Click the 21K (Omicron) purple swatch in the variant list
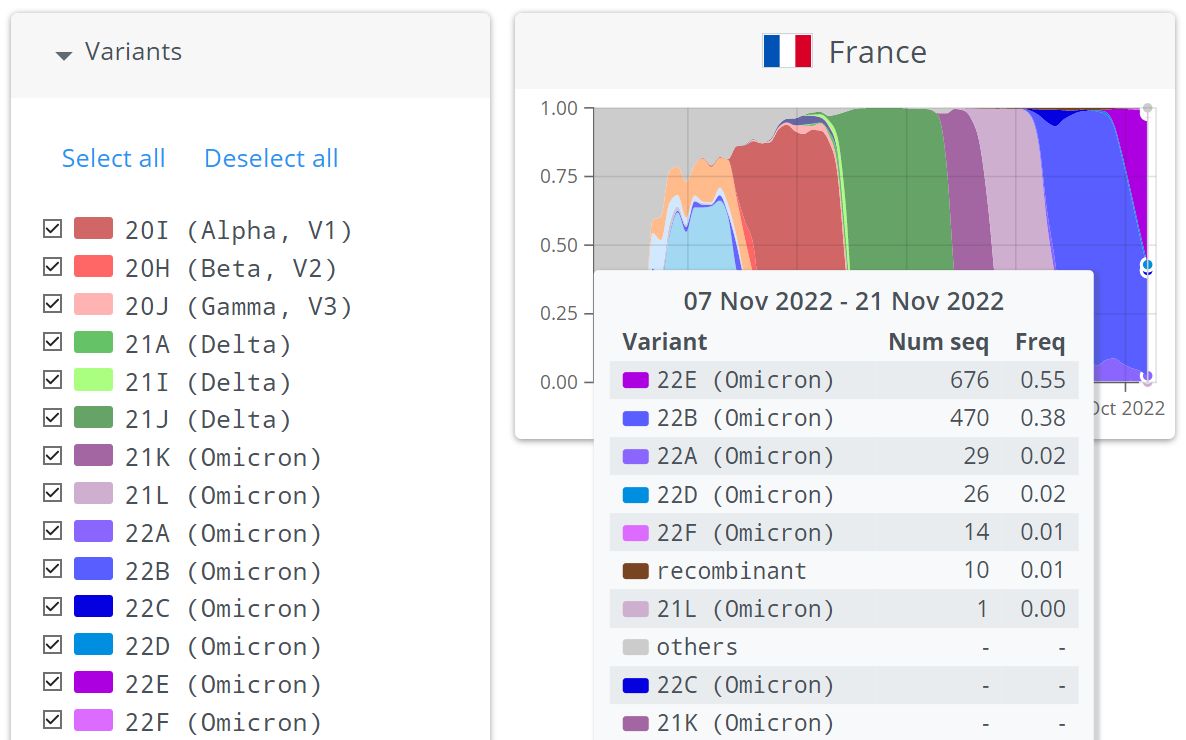This screenshot has height=740, width=1186. point(93,456)
